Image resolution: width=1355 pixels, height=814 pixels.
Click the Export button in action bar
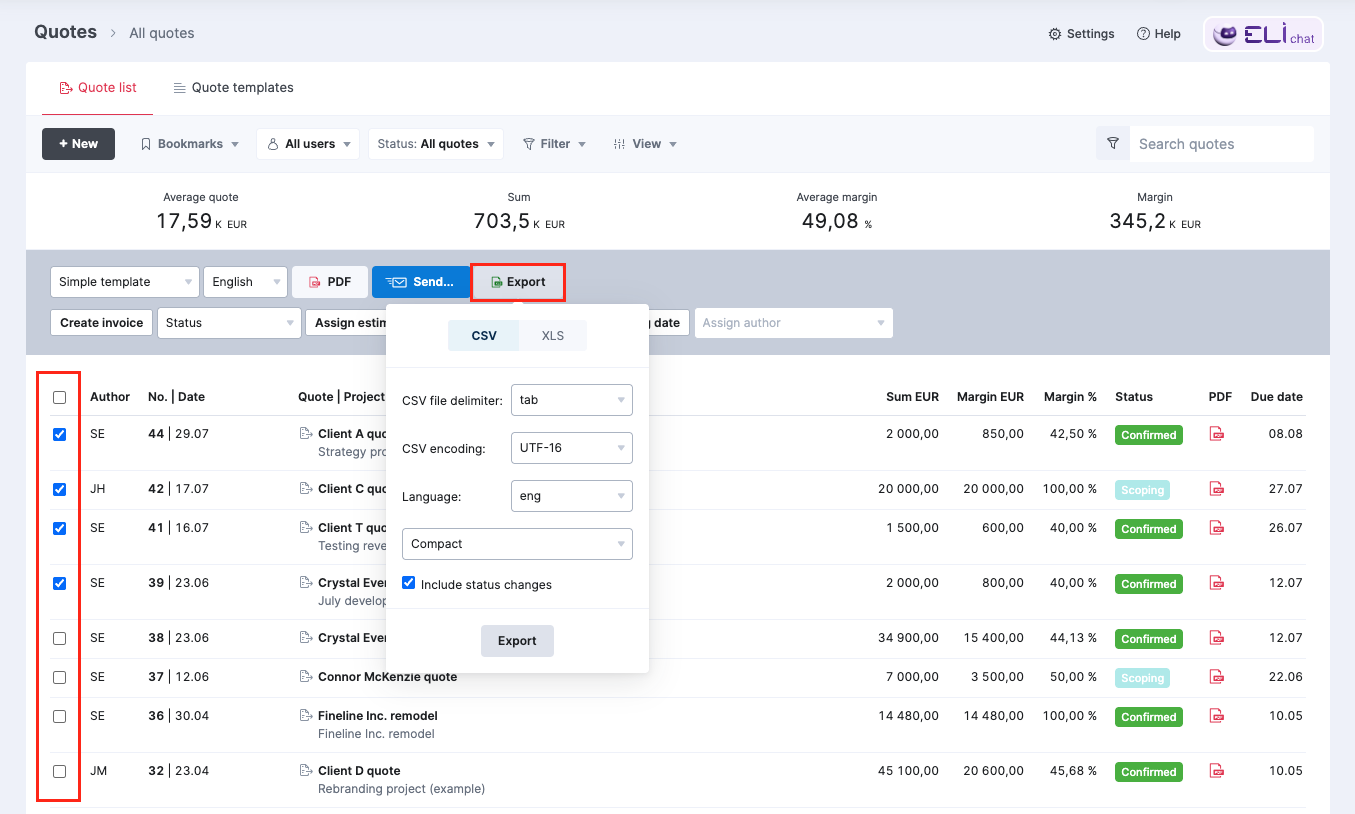518,282
